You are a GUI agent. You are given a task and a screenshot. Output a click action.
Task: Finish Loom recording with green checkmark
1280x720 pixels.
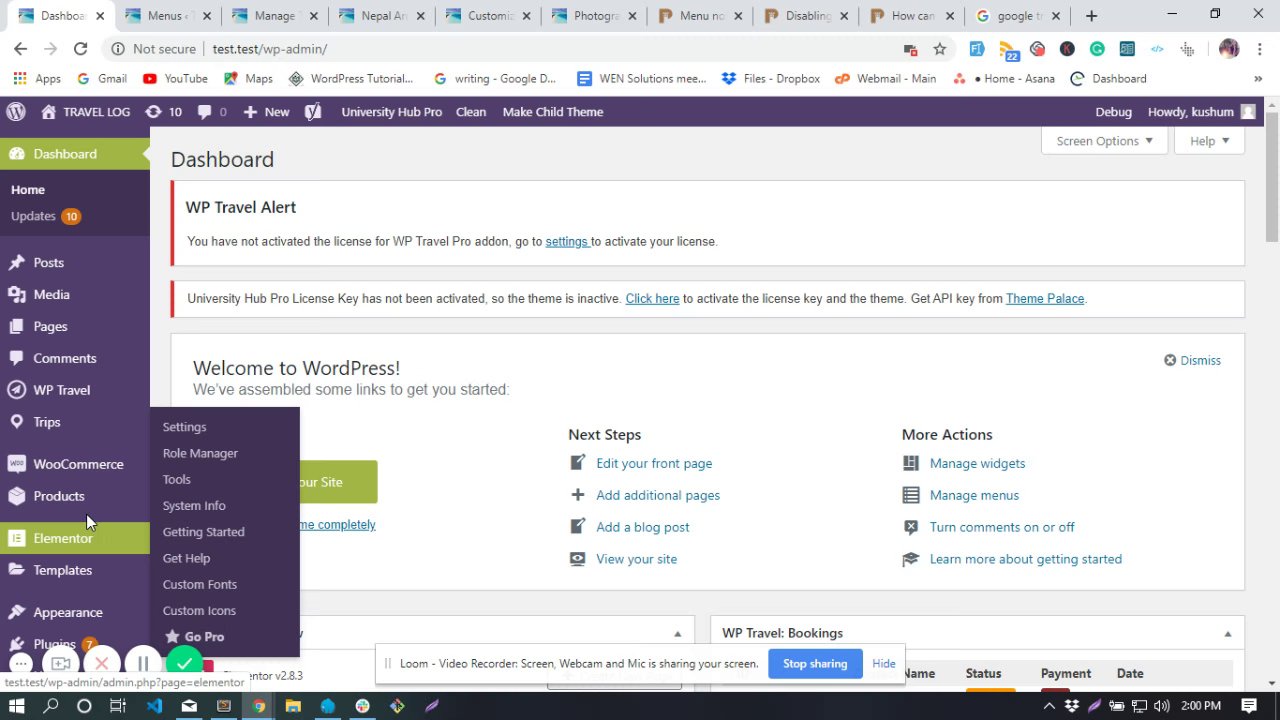click(184, 663)
